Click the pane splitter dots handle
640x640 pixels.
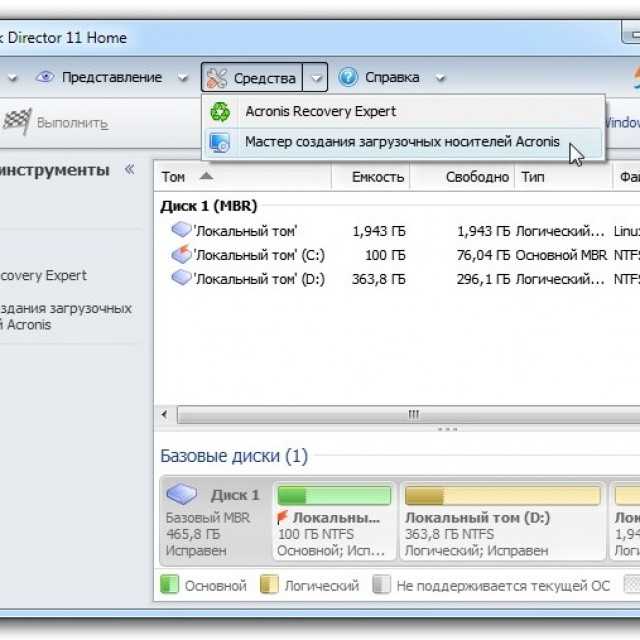click(448, 429)
